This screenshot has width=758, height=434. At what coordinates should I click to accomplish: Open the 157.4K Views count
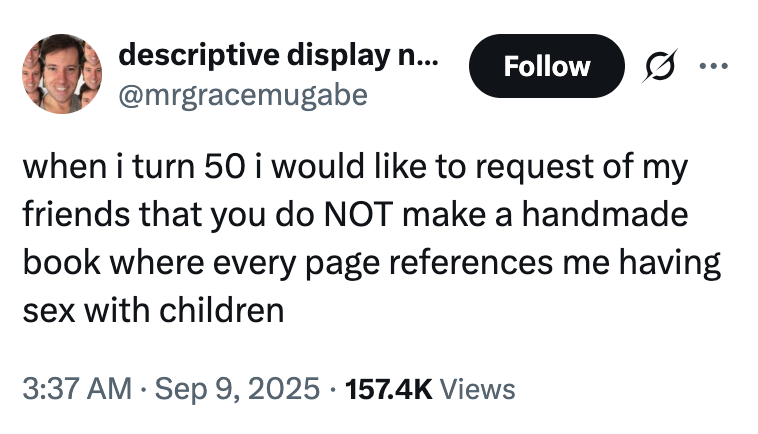(390, 387)
